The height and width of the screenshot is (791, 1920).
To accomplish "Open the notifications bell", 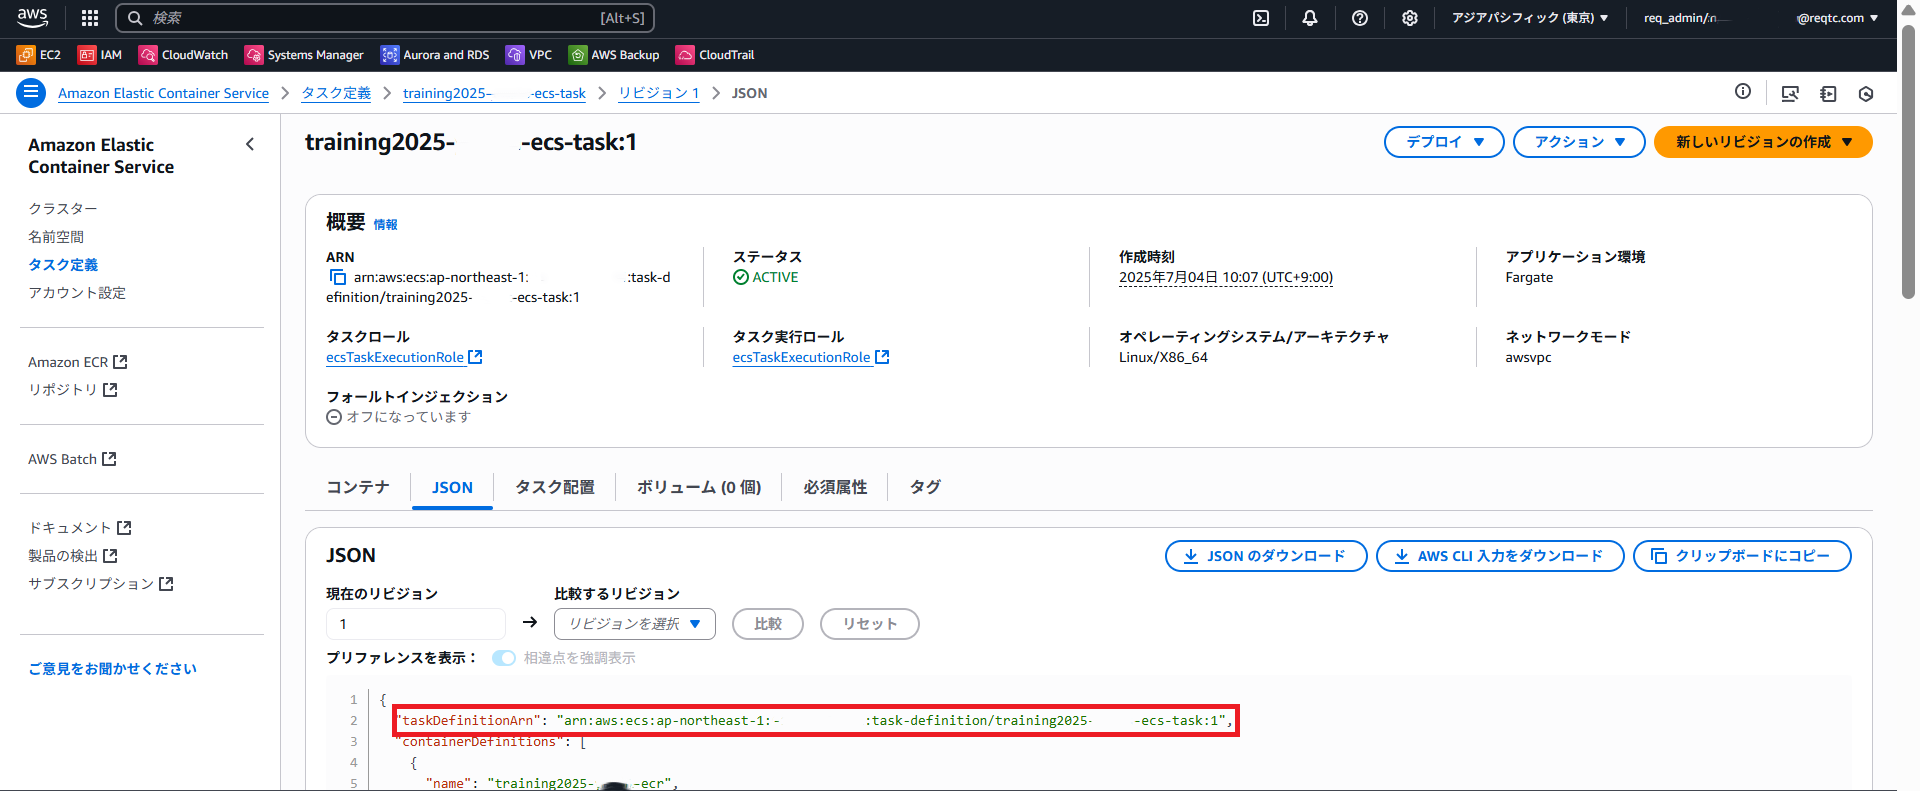I will (1310, 18).
